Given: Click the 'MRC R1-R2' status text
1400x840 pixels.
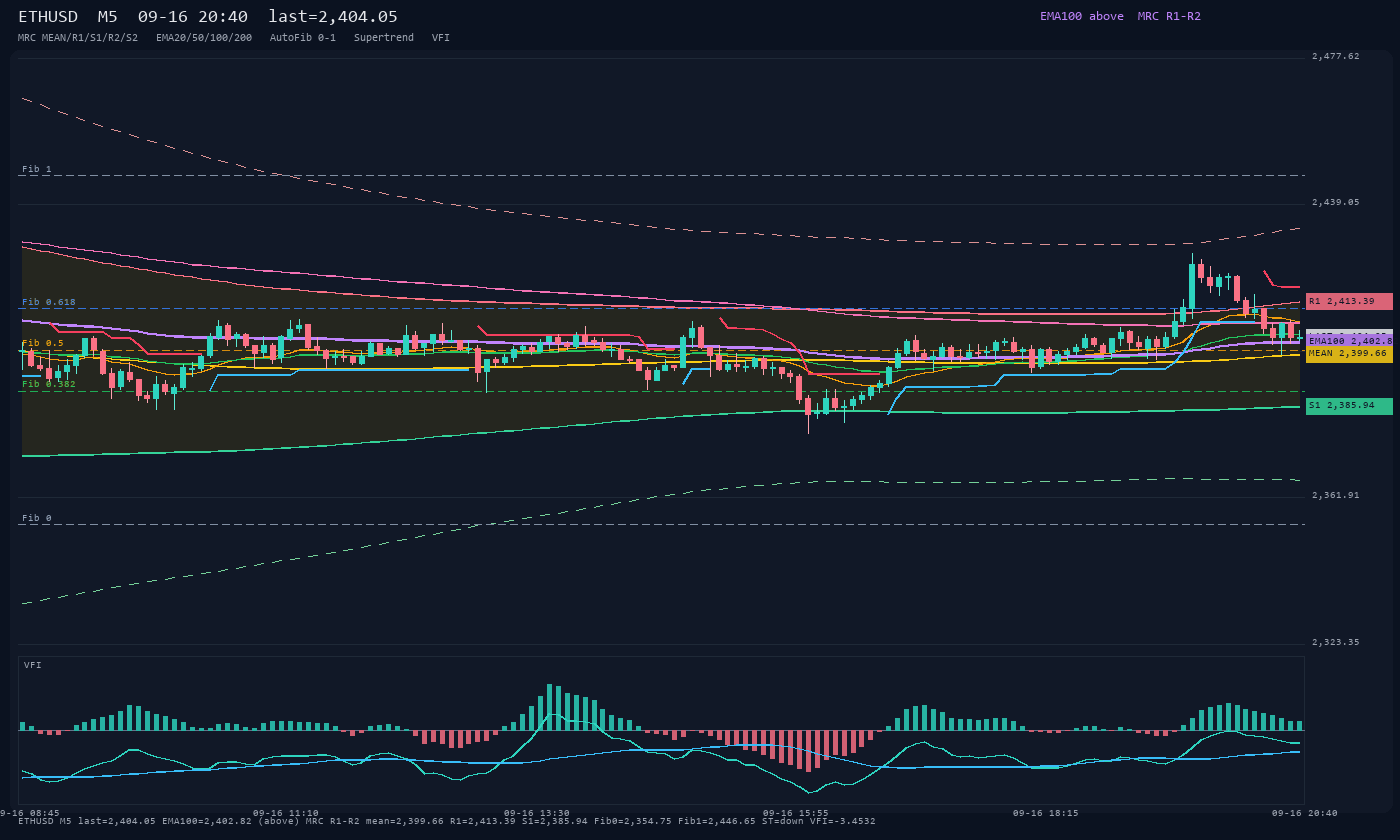Looking at the screenshot, I should click(1169, 16).
